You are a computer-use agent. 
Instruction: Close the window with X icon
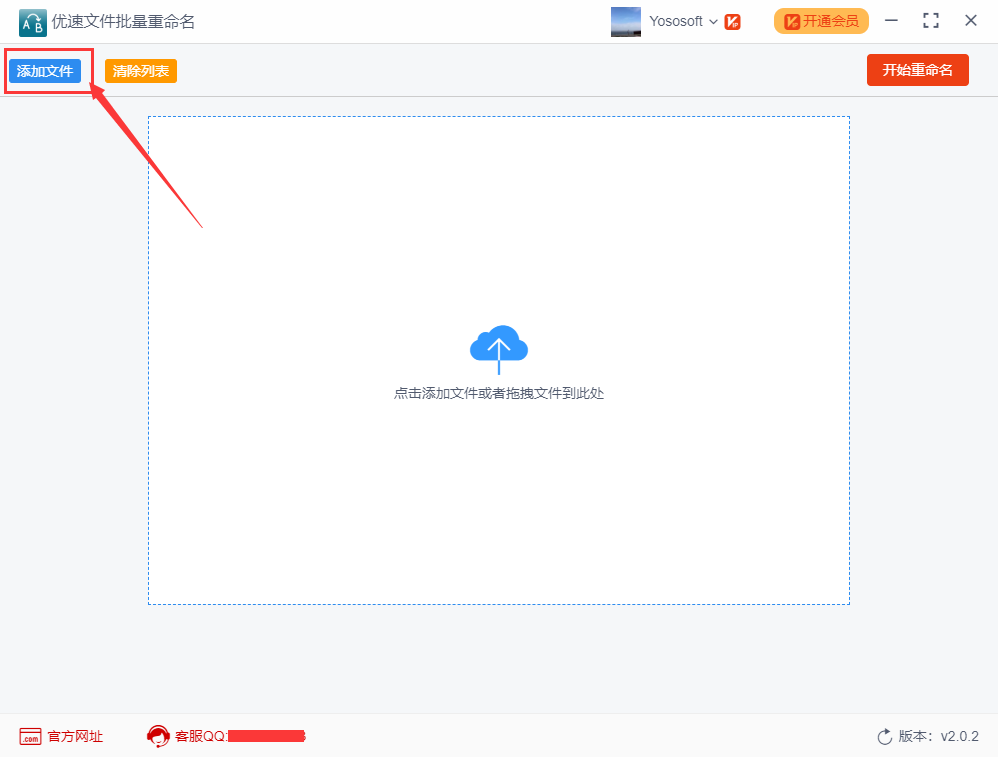click(971, 20)
